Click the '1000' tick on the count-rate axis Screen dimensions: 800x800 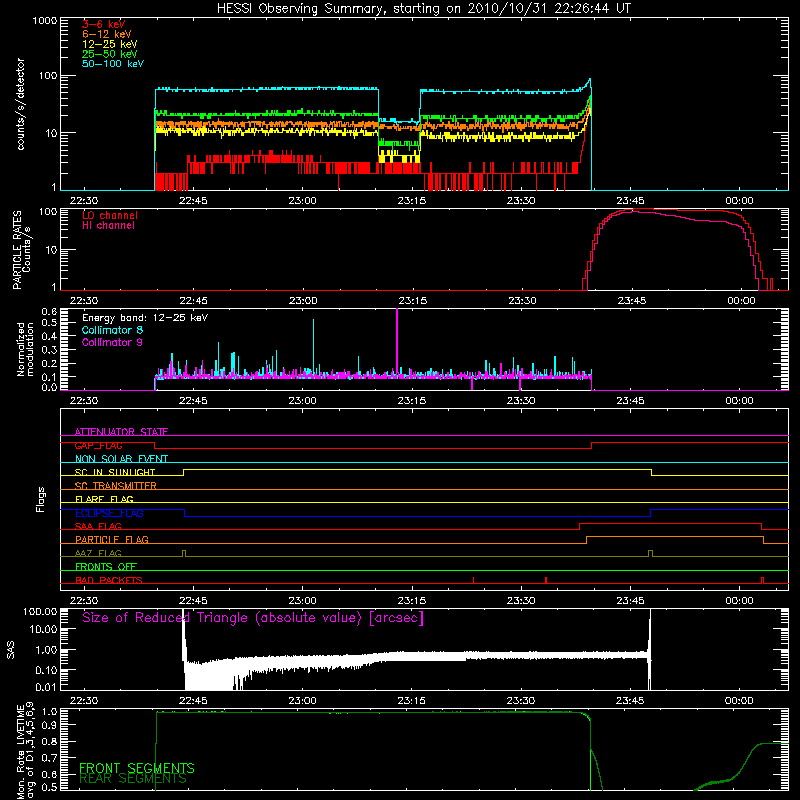point(44,21)
